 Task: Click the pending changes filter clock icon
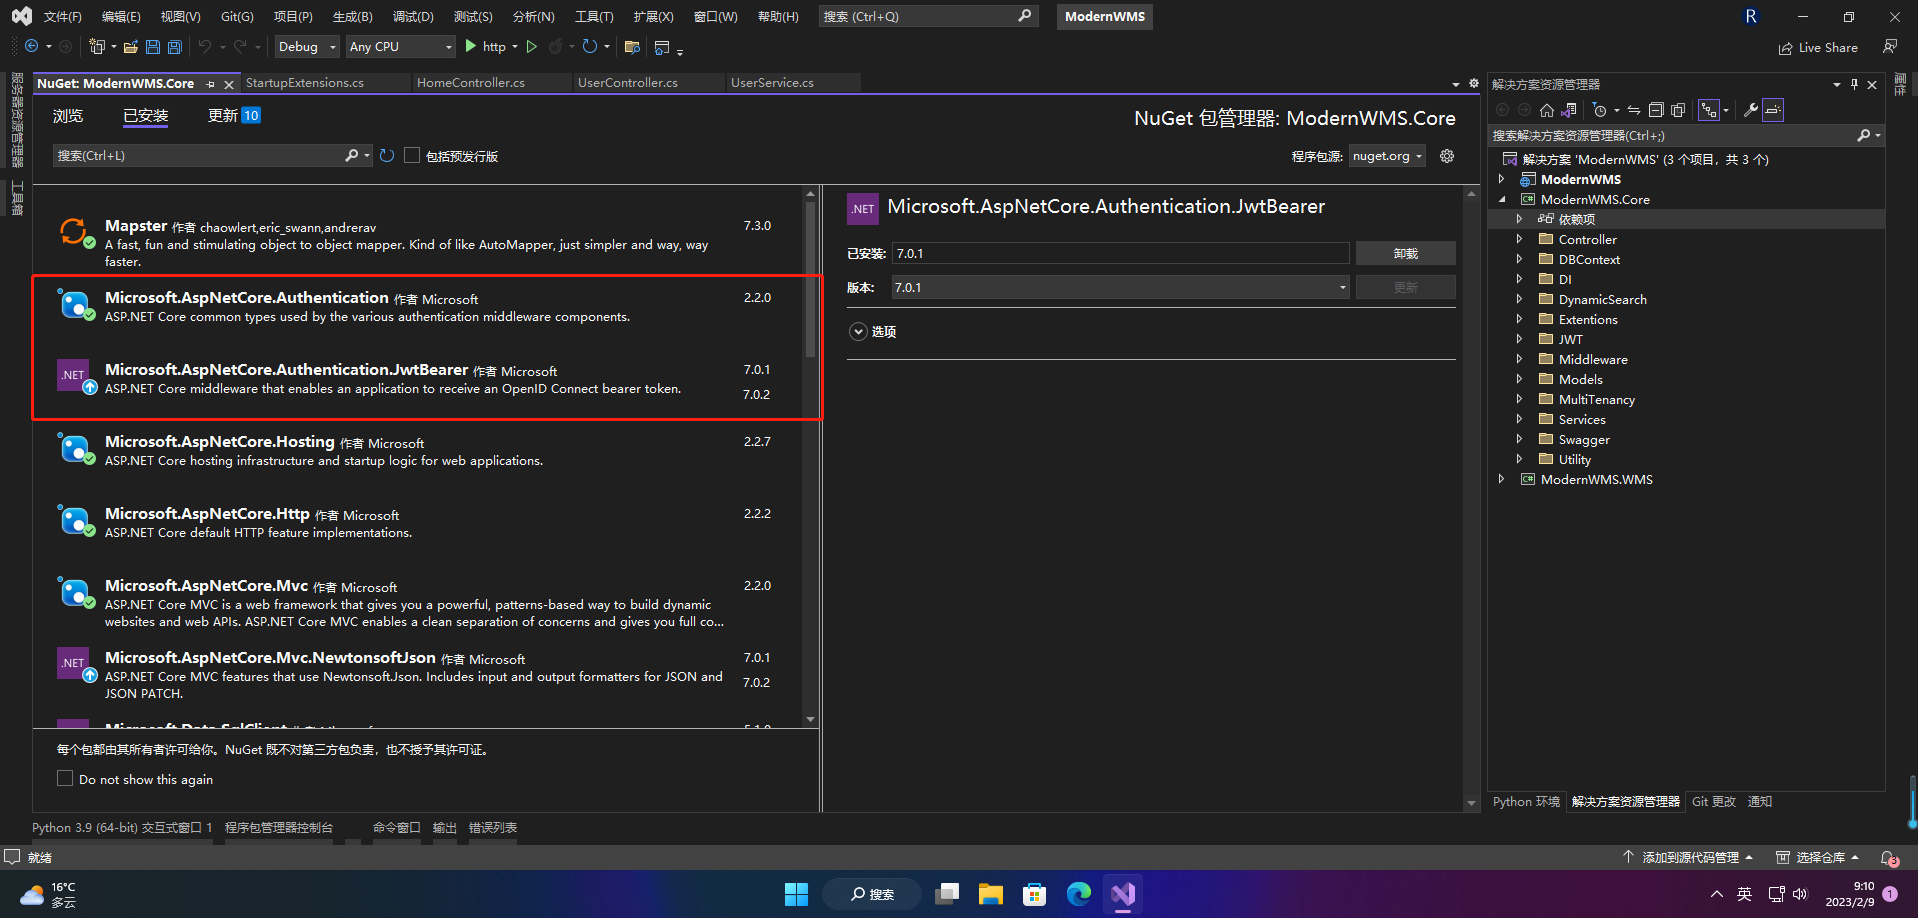[1600, 110]
